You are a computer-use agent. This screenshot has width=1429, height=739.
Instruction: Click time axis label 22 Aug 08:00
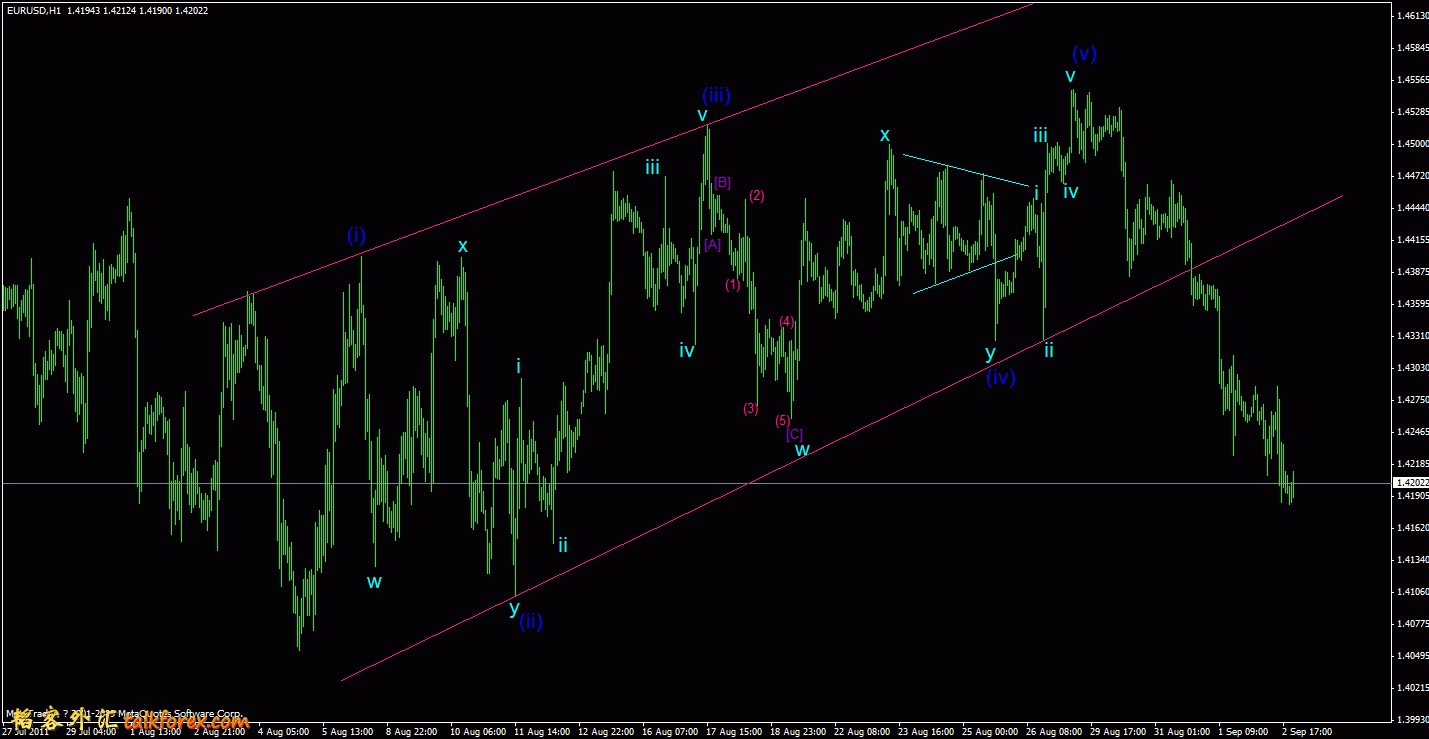(x=862, y=731)
